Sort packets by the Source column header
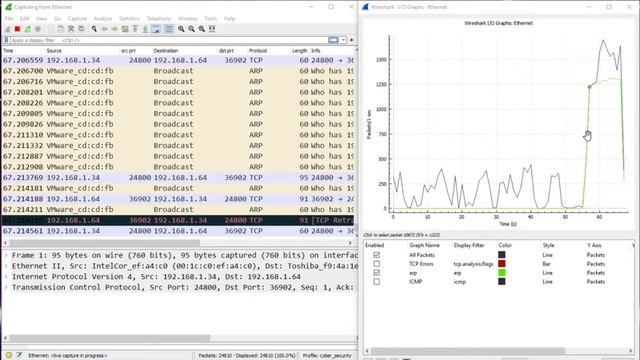 pyautogui.click(x=54, y=51)
